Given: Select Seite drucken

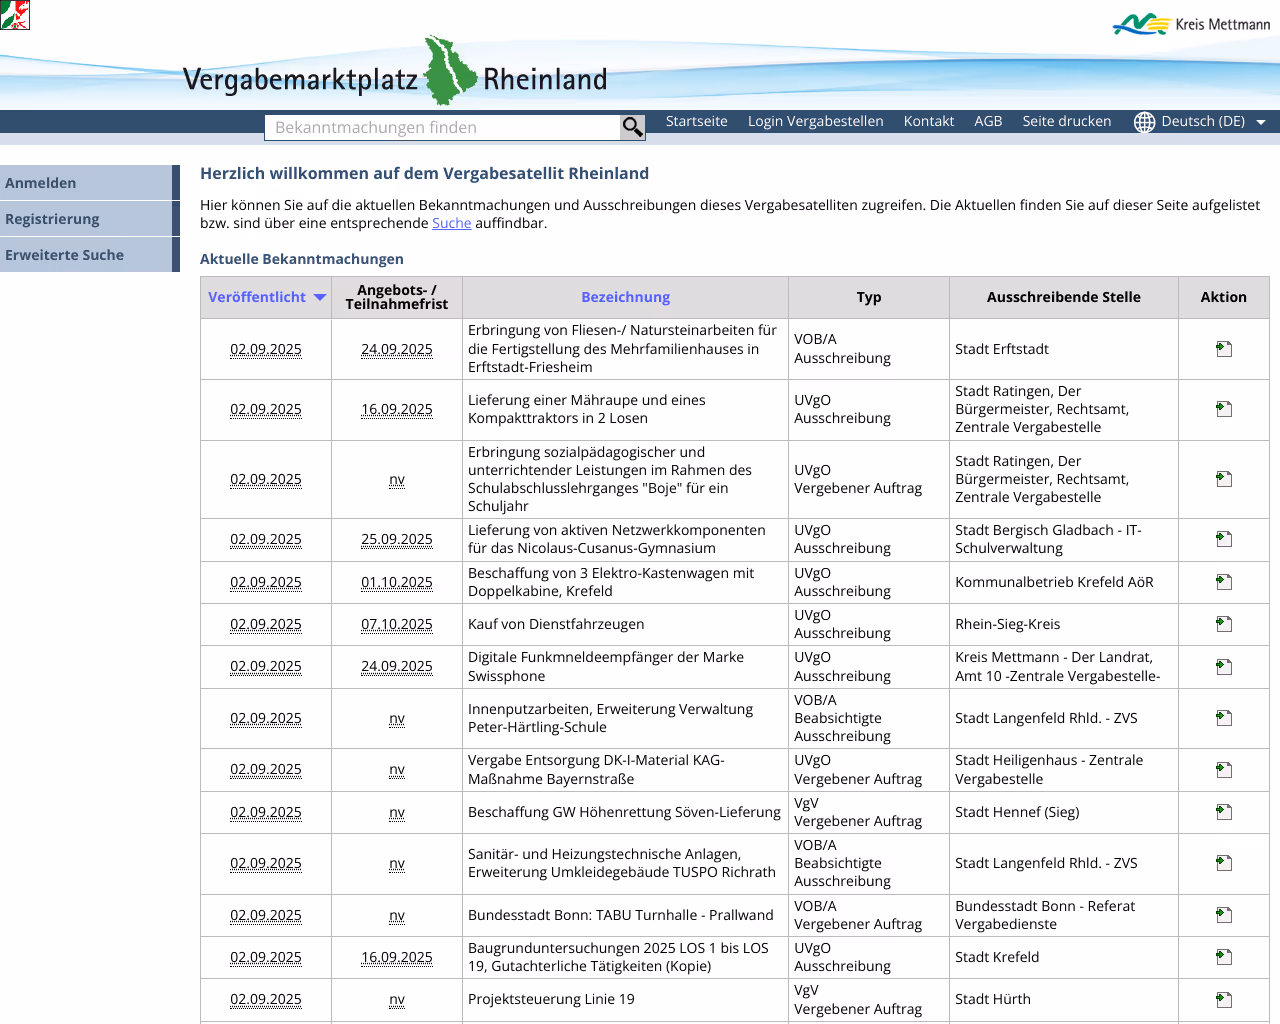Looking at the screenshot, I should coord(1067,121).
